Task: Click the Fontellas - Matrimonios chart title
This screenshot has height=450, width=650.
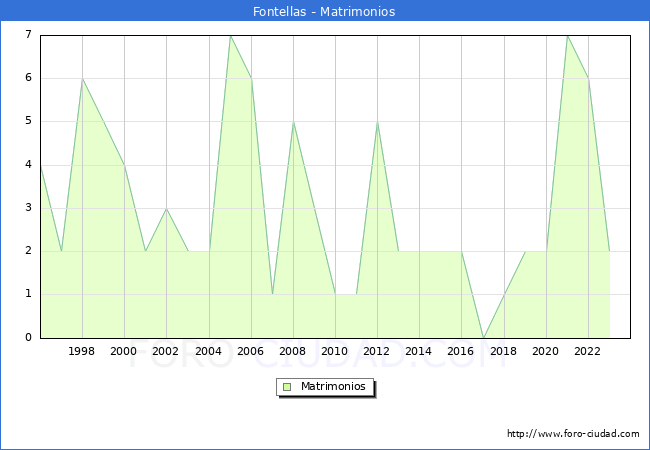Action: 324,11
